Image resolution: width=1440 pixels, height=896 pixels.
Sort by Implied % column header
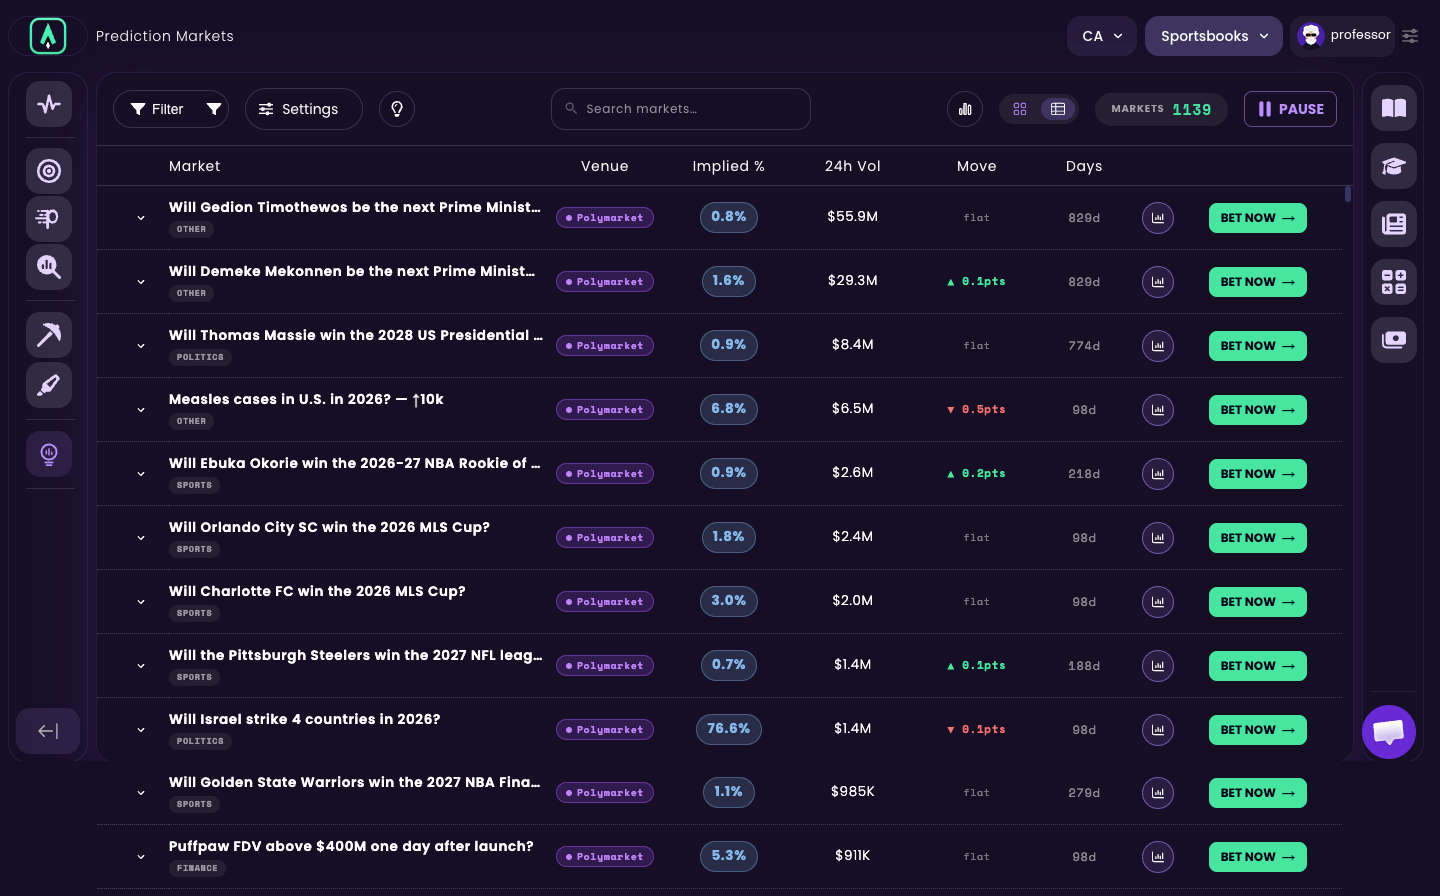pyautogui.click(x=728, y=166)
